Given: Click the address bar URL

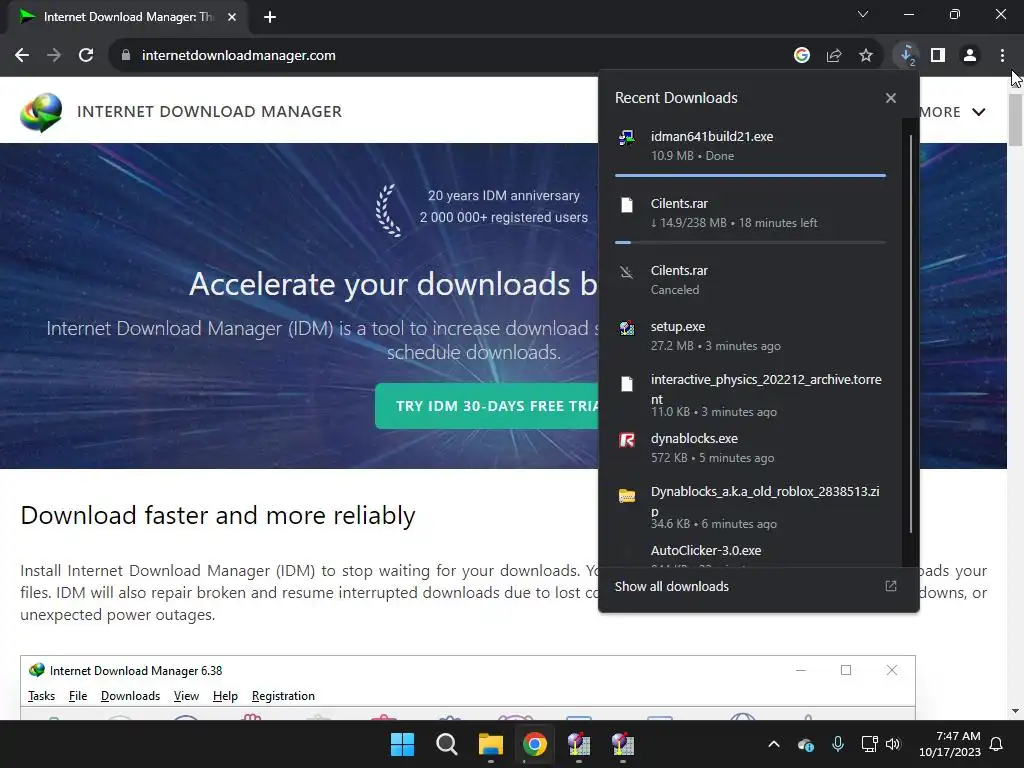Looking at the screenshot, I should 238,56.
